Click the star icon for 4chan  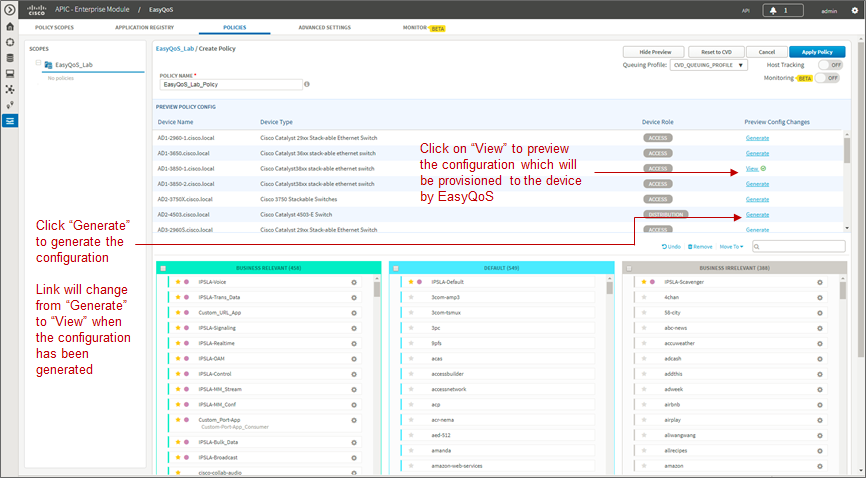click(644, 297)
